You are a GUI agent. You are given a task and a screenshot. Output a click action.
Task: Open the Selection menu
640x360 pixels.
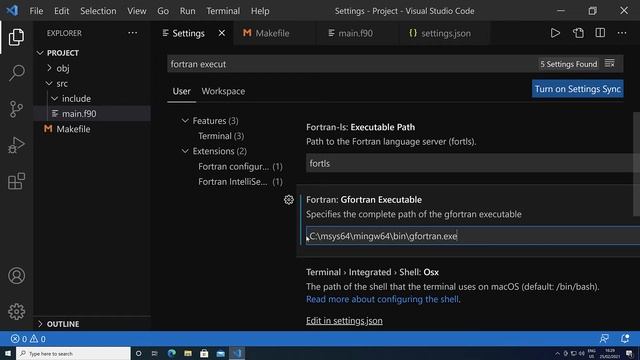point(98,11)
